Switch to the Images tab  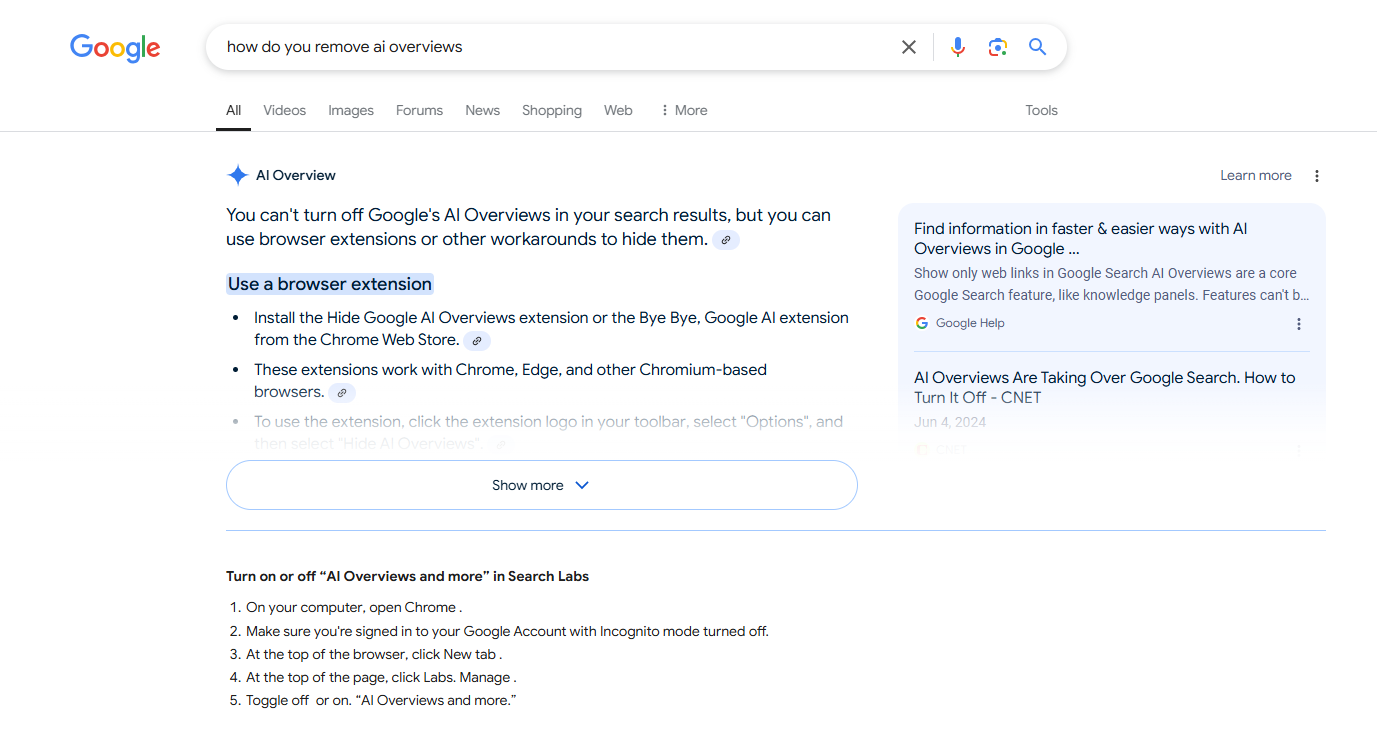coord(350,111)
